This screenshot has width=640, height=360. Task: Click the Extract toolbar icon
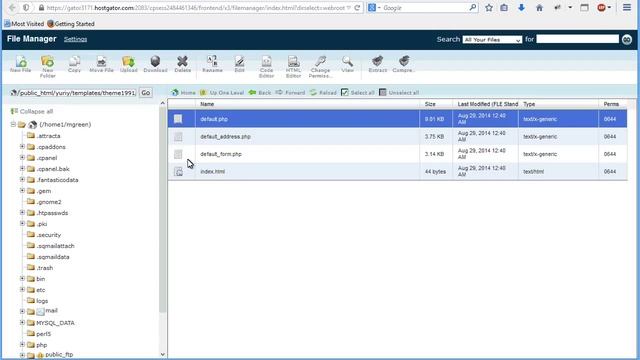coord(378,64)
